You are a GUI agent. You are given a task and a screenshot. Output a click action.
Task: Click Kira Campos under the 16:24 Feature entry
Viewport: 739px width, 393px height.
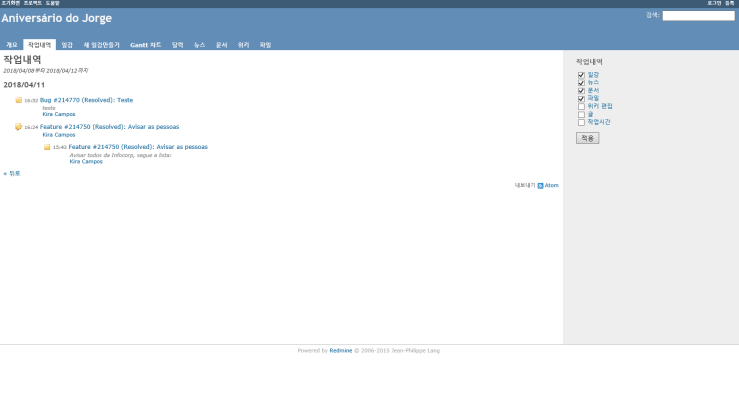pyautogui.click(x=59, y=135)
